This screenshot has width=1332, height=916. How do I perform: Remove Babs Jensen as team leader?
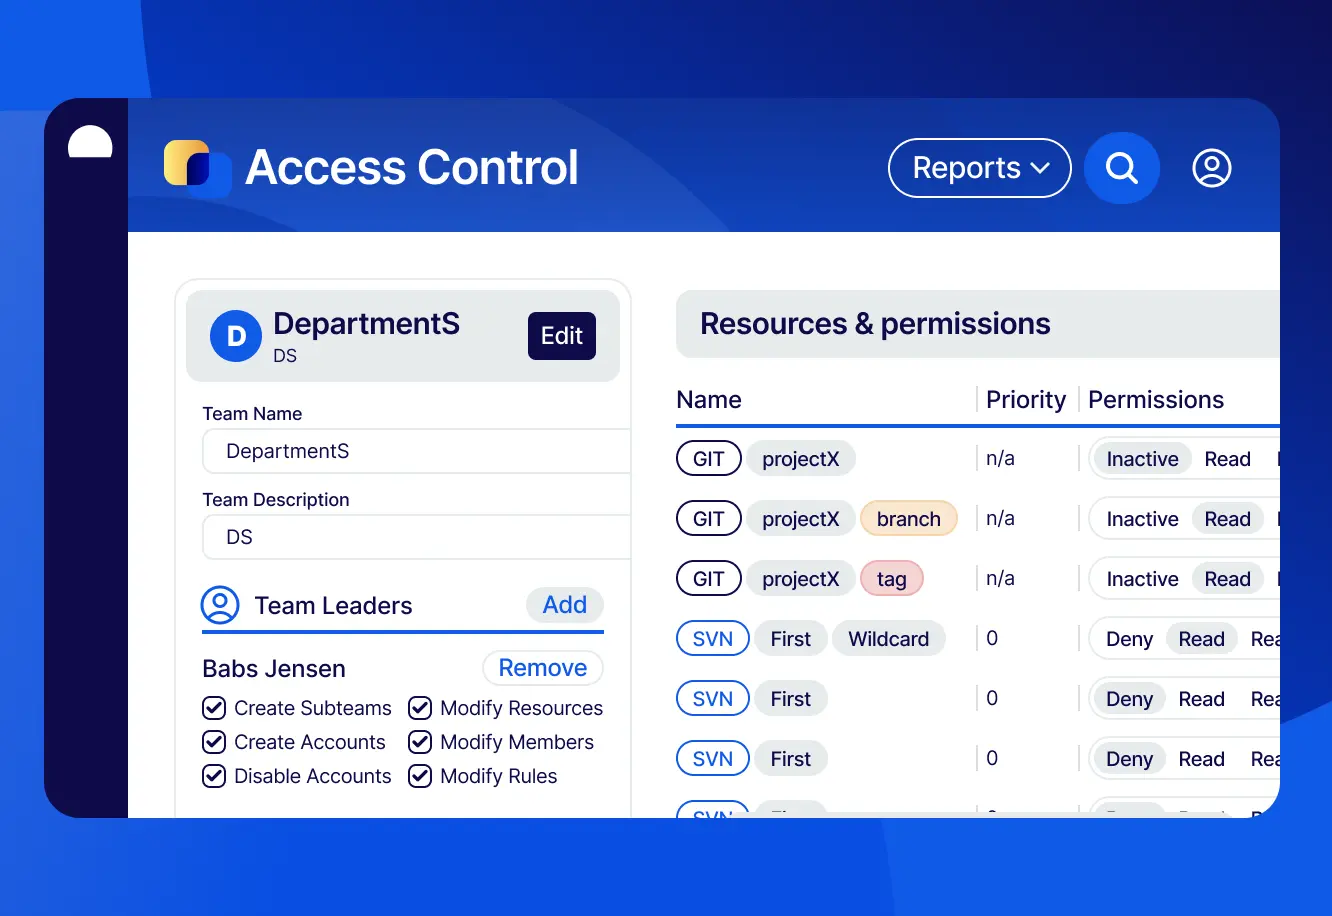click(543, 668)
